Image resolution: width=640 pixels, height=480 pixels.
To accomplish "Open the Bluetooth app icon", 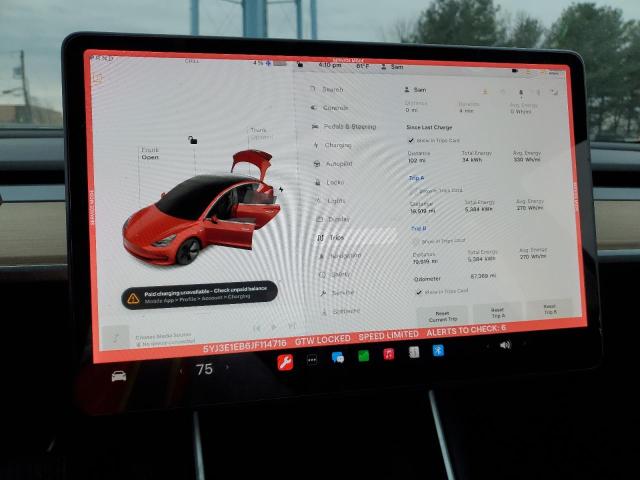I will click(x=438, y=350).
